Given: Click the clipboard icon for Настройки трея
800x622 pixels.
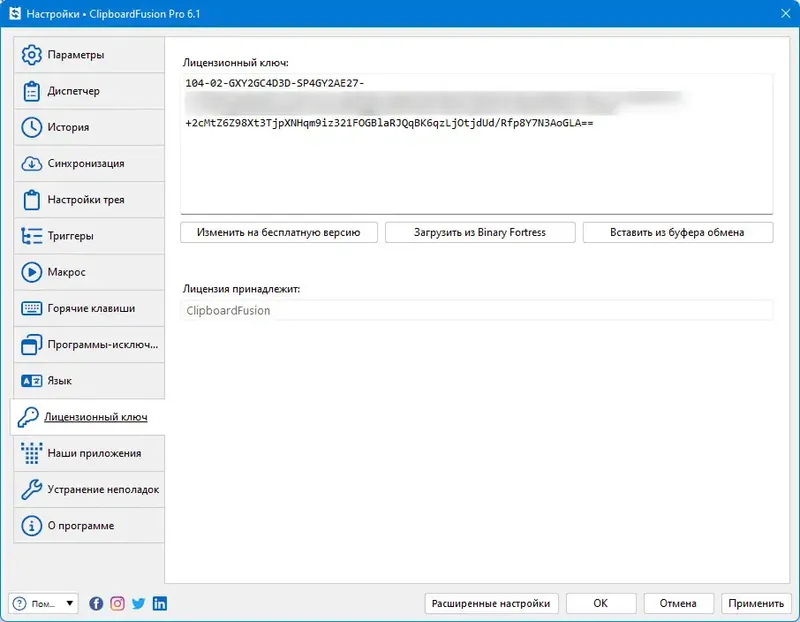Looking at the screenshot, I should pyautogui.click(x=32, y=200).
